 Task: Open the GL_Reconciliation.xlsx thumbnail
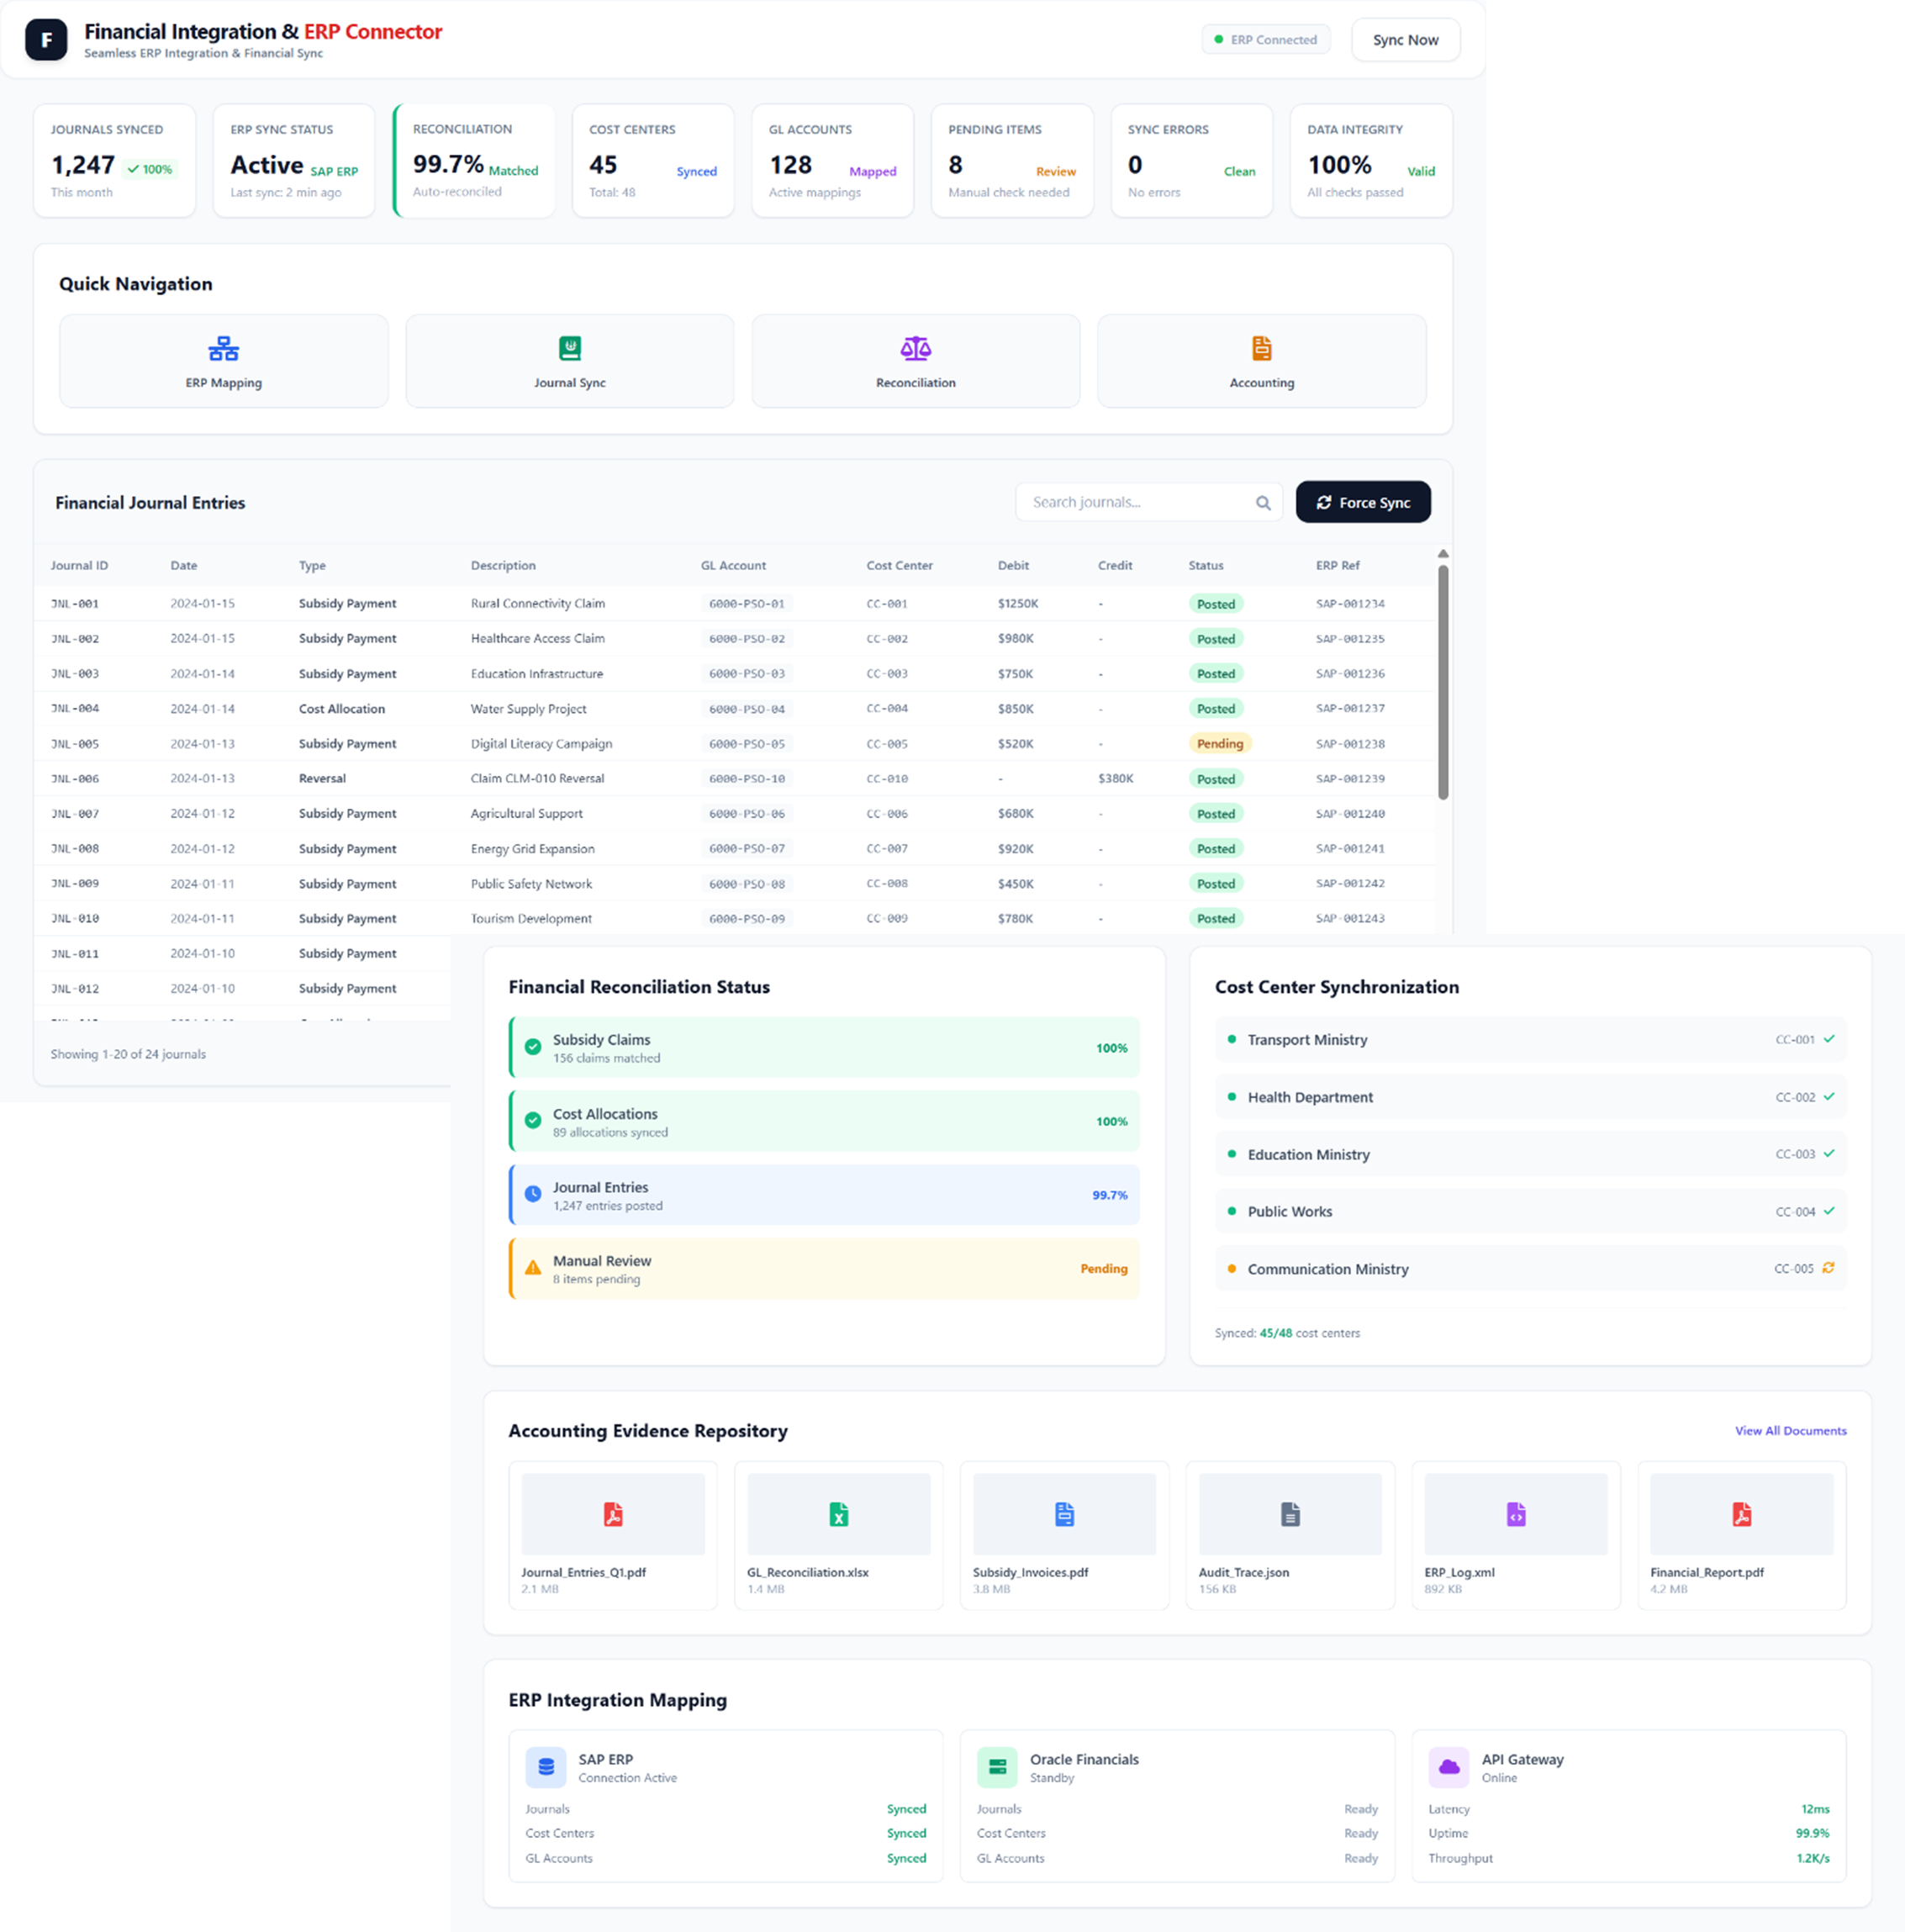[x=838, y=1514]
